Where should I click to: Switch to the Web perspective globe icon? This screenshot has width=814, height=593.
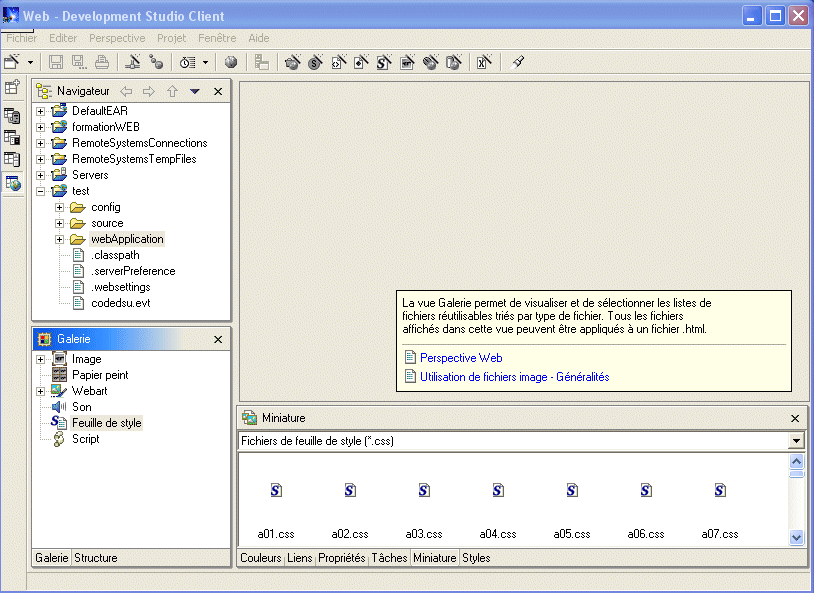[x=12, y=183]
